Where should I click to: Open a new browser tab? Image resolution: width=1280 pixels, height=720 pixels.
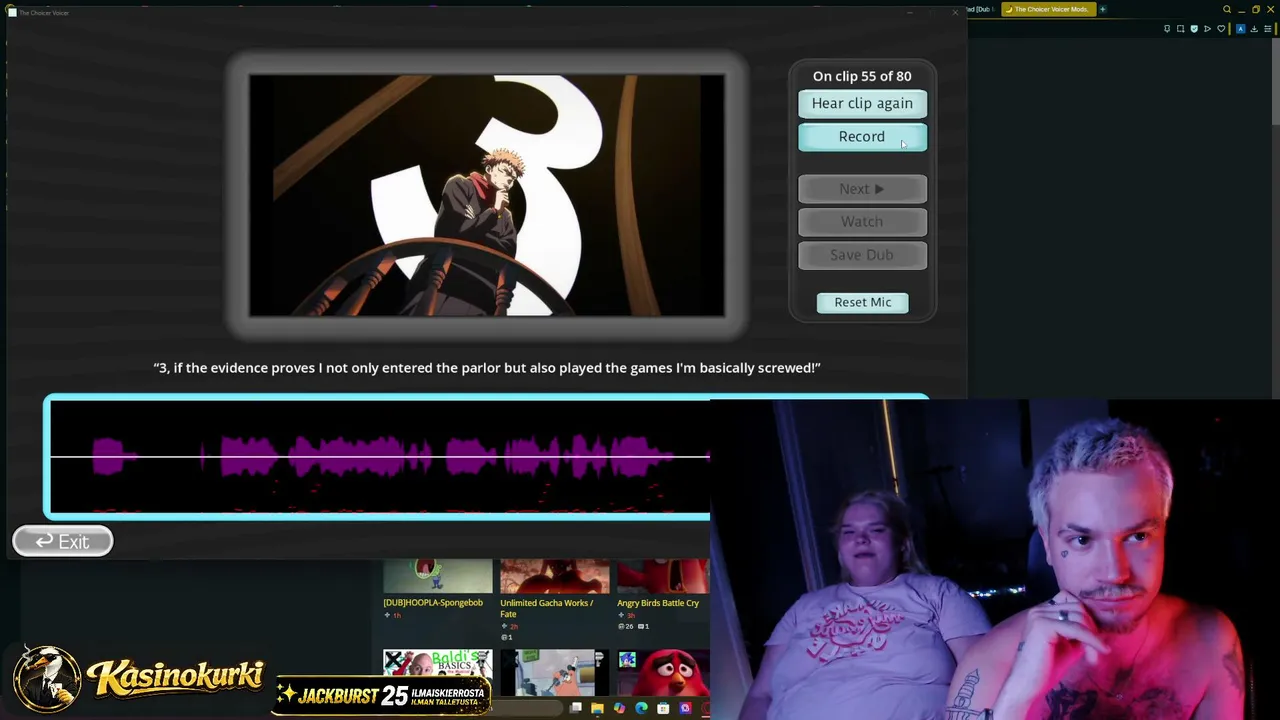(1103, 9)
